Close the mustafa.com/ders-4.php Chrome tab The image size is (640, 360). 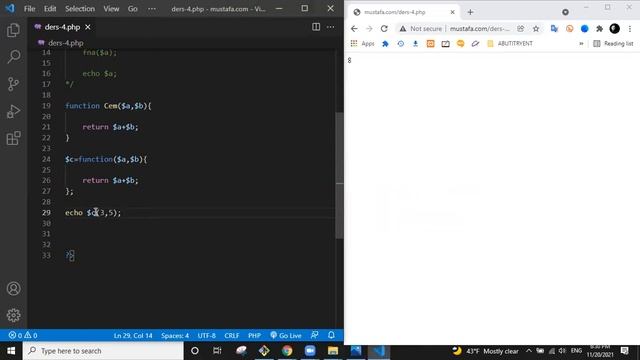tap(452, 12)
